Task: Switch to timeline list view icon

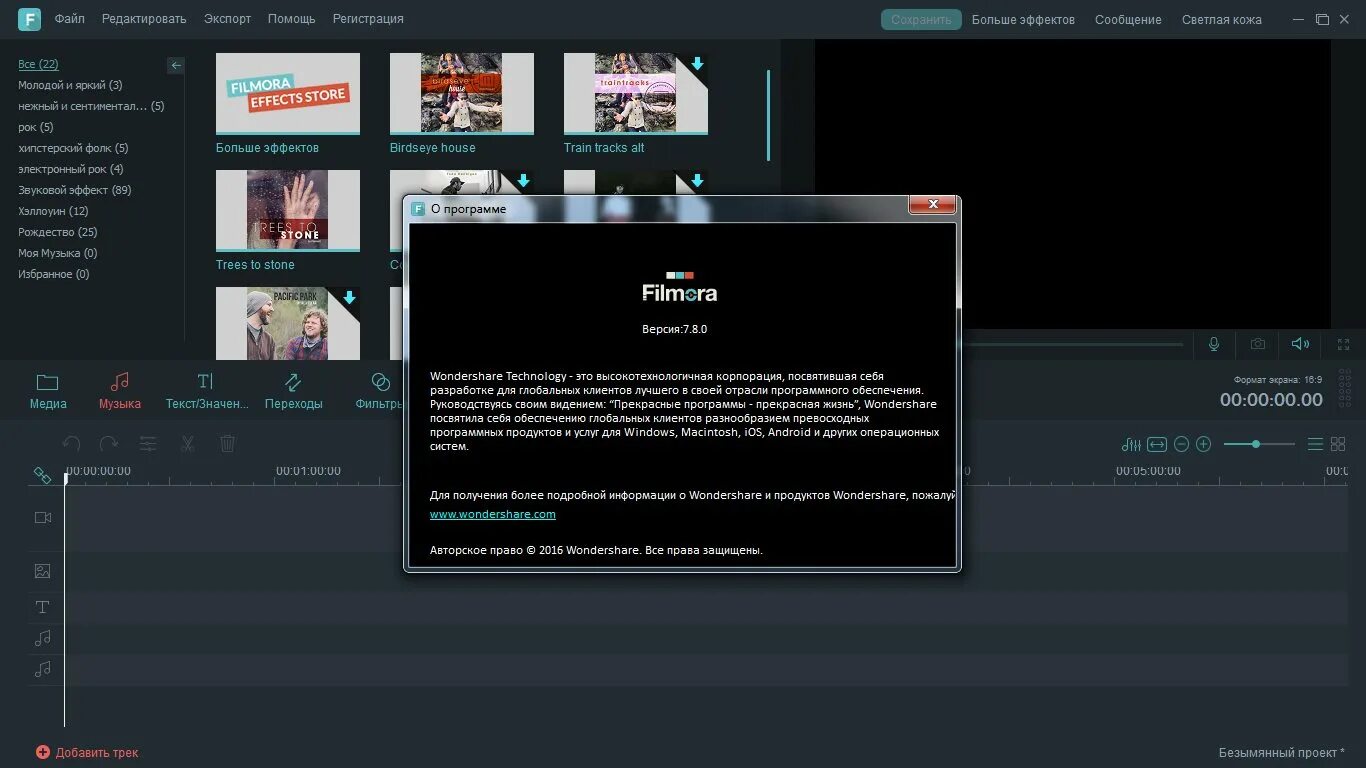Action: pyautogui.click(x=1315, y=444)
